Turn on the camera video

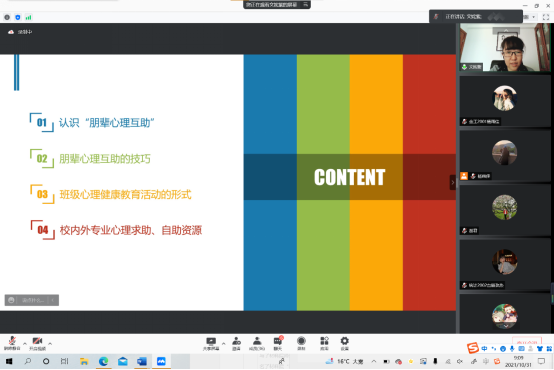pyautogui.click(x=37, y=343)
